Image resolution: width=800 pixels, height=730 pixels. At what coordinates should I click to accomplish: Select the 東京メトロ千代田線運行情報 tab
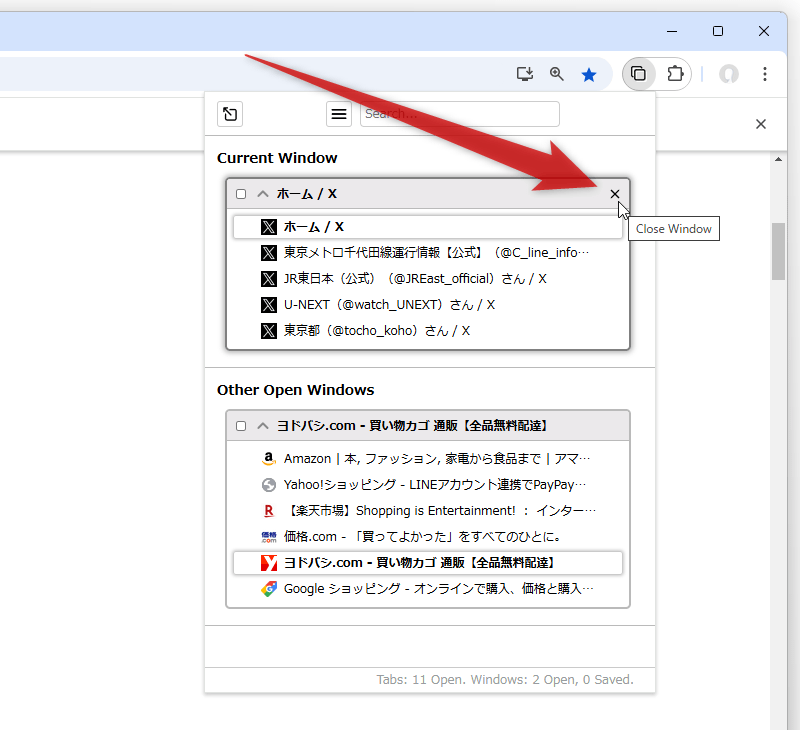[x=428, y=253]
